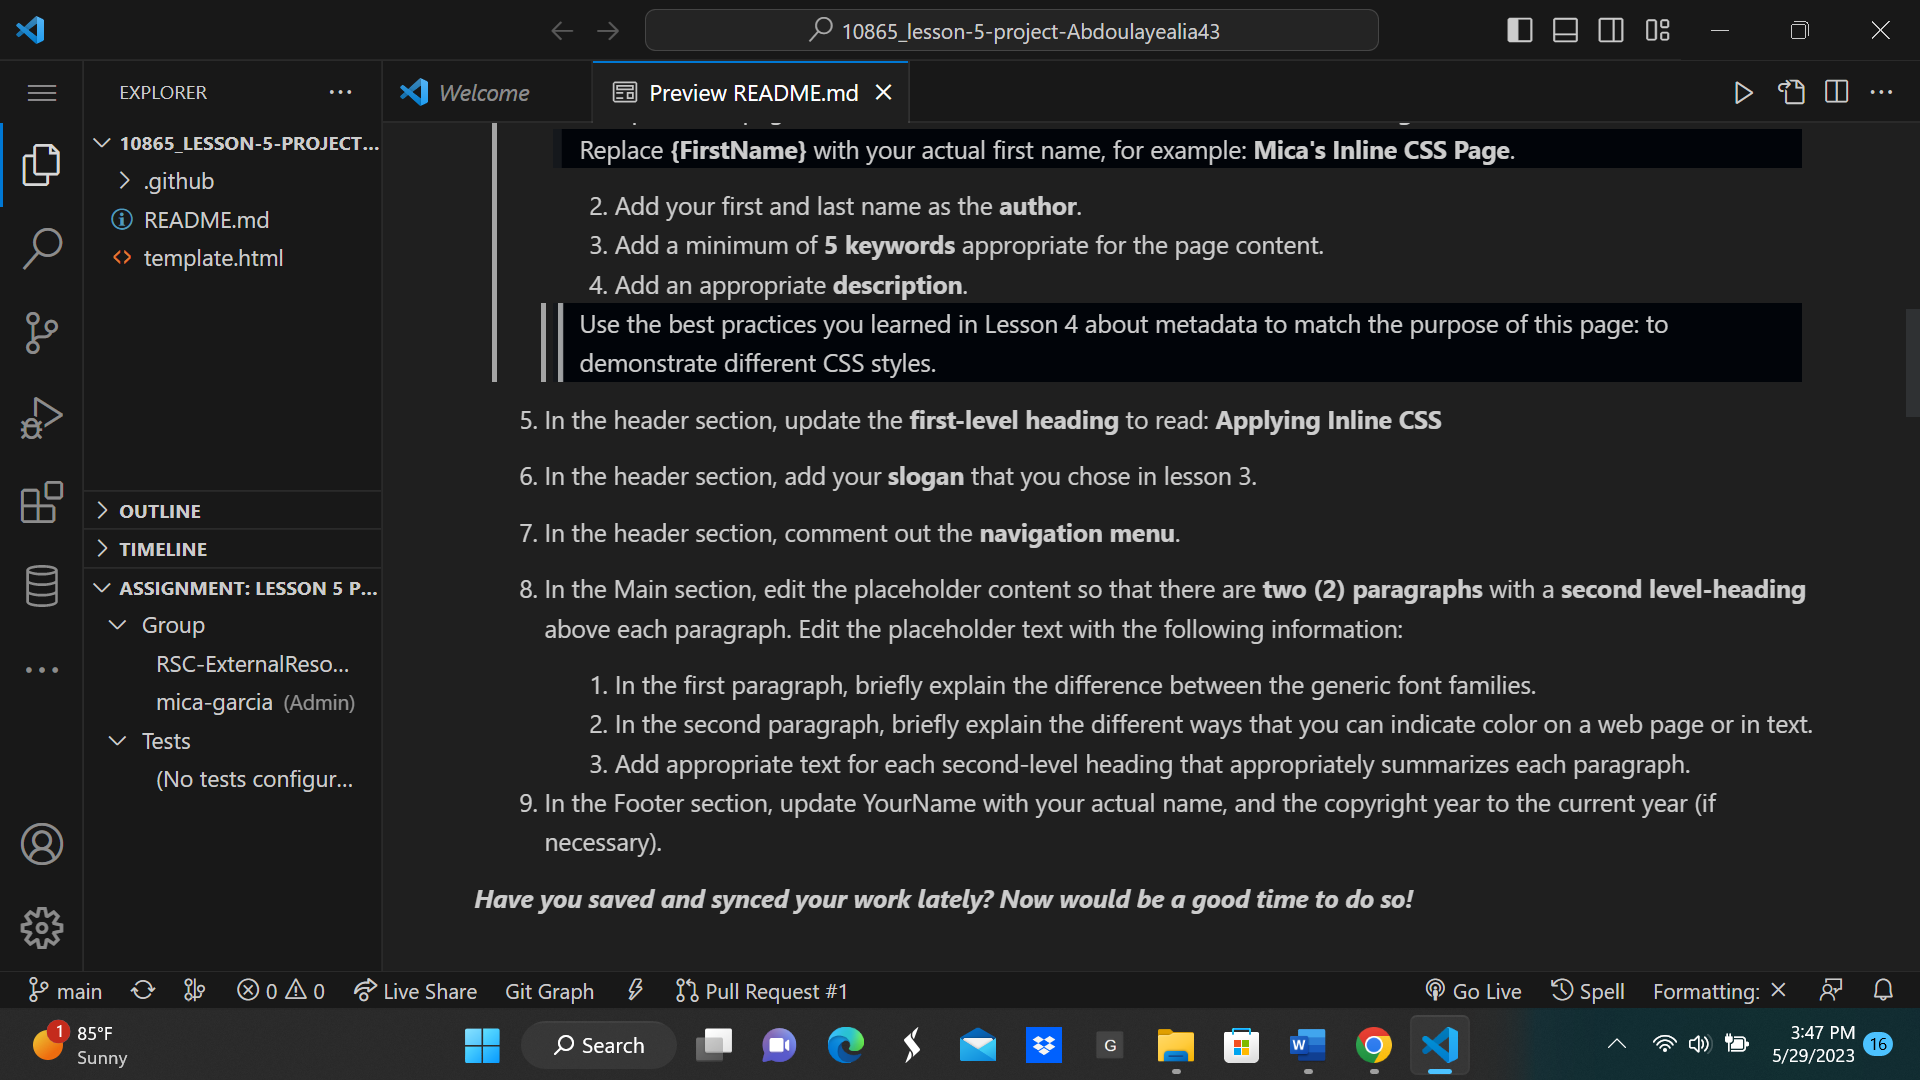The image size is (1920, 1080).
Task: Open the Accounts icon near the bottom sidebar
Action: point(42,843)
